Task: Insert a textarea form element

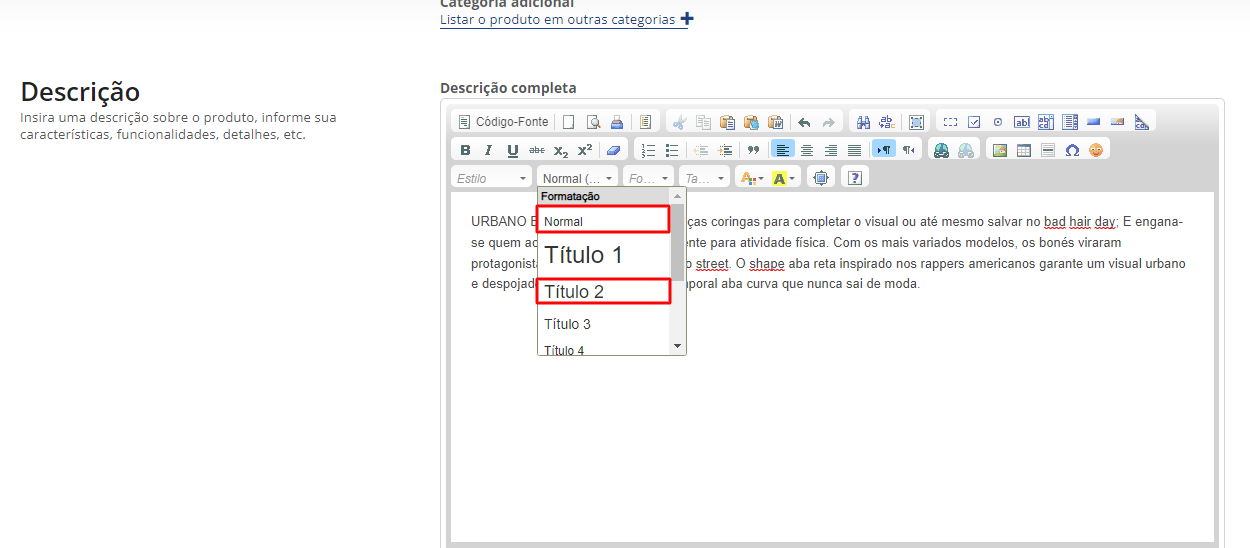Action: pyautogui.click(x=1046, y=122)
